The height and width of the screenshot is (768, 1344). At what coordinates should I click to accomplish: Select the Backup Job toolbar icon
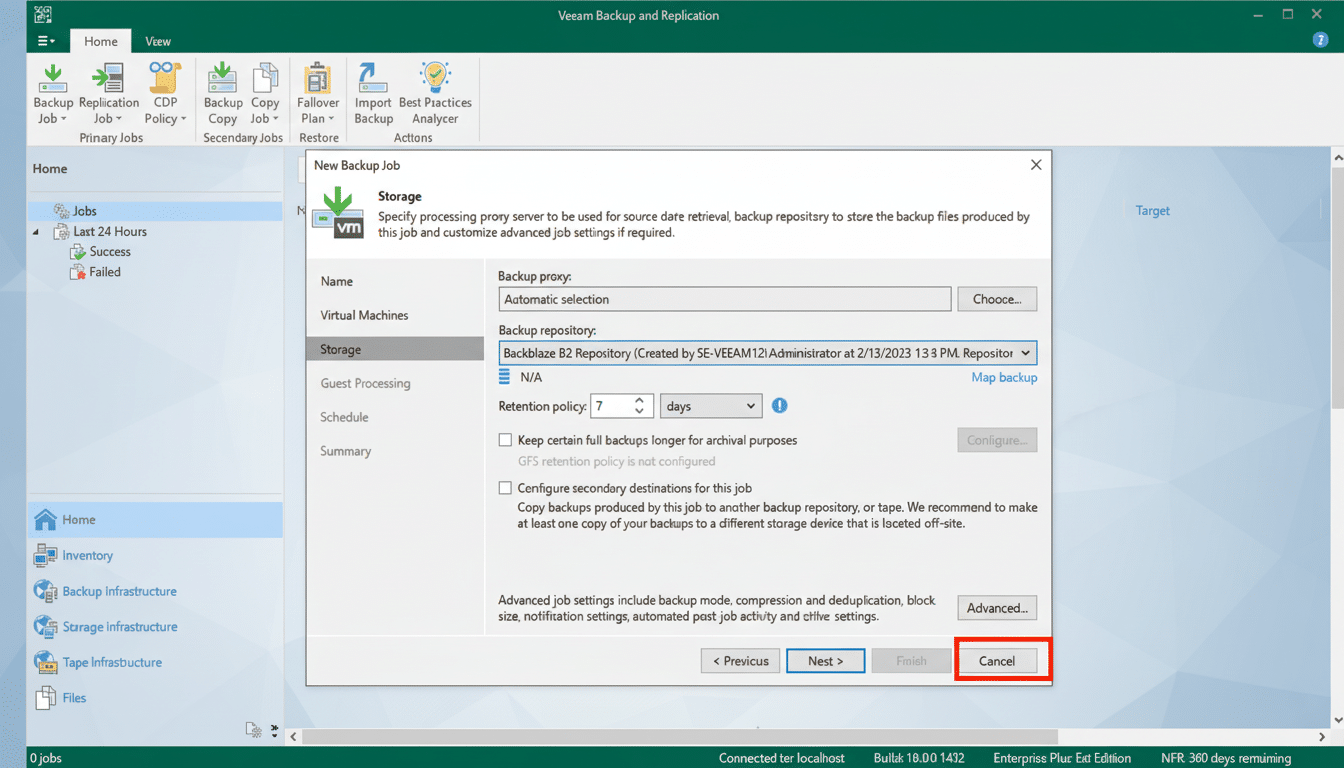(x=52, y=95)
